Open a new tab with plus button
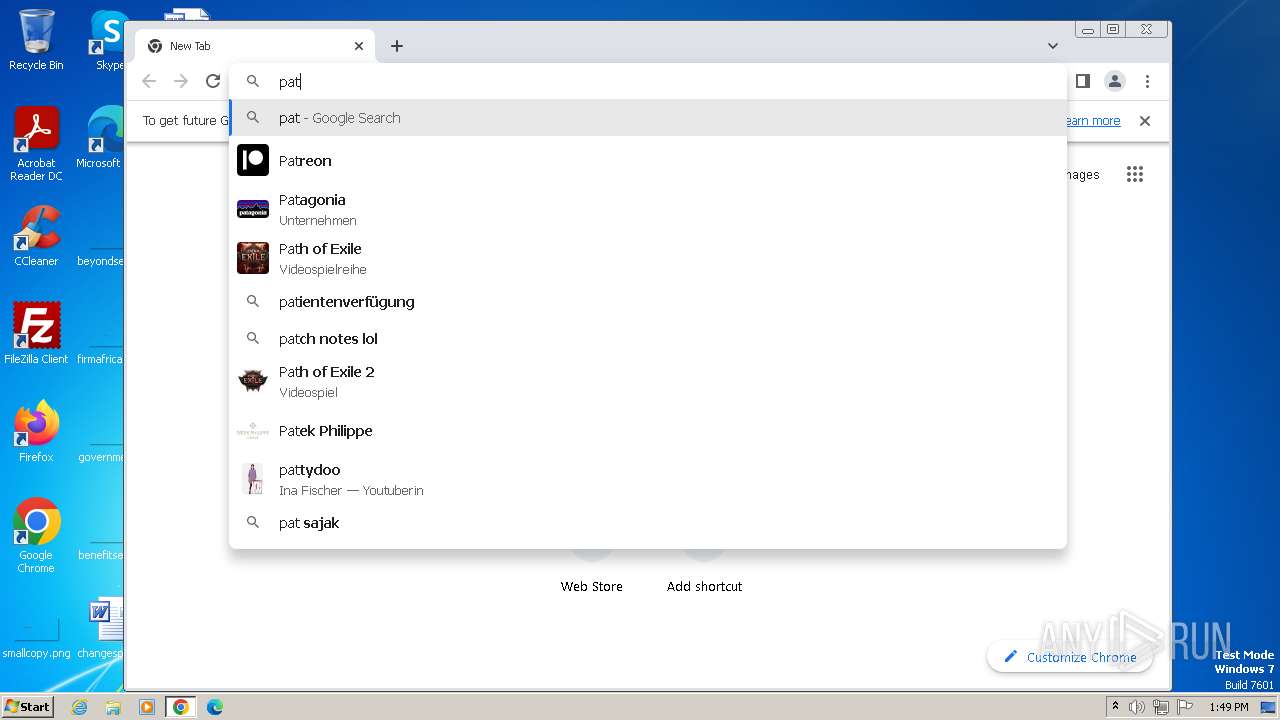Image resolution: width=1280 pixels, height=720 pixels. [397, 46]
